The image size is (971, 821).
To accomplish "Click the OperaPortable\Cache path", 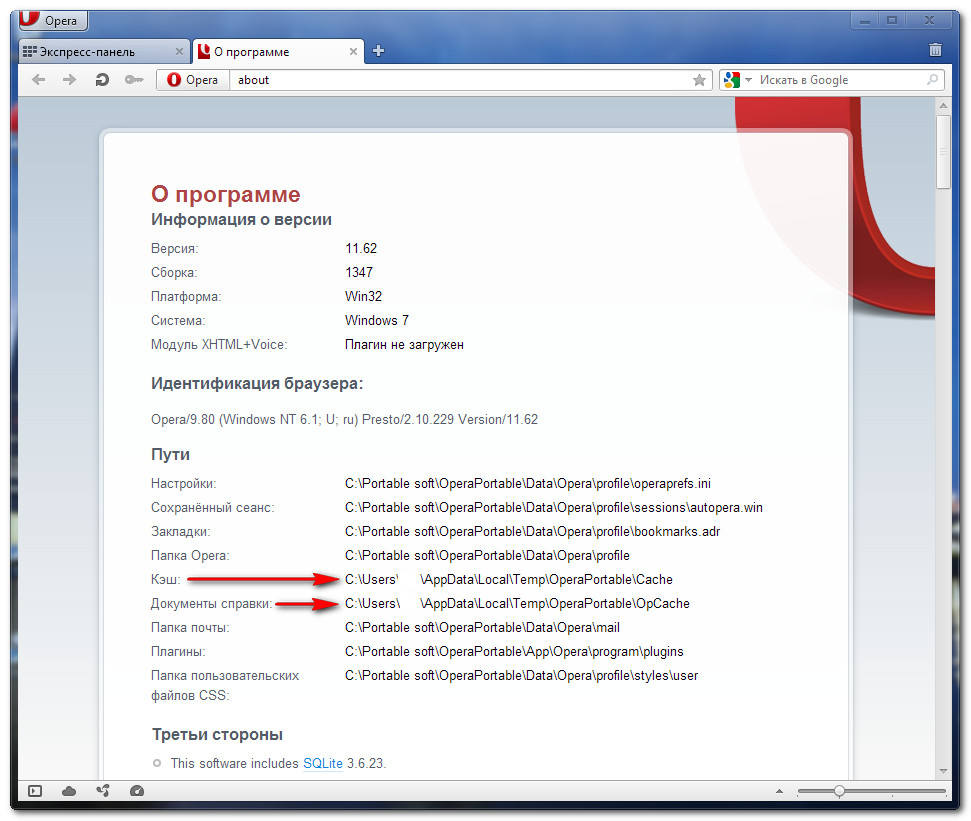I will (509, 580).
